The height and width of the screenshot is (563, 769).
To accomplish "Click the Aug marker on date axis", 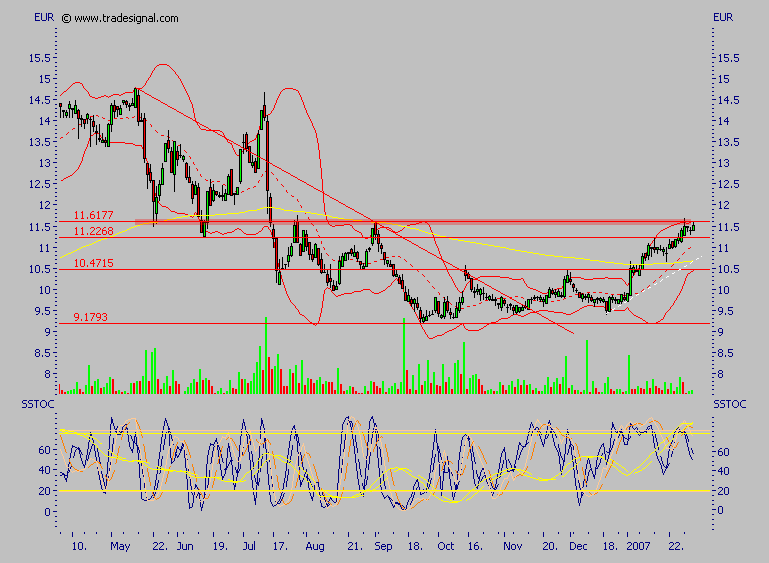I will click(315, 548).
